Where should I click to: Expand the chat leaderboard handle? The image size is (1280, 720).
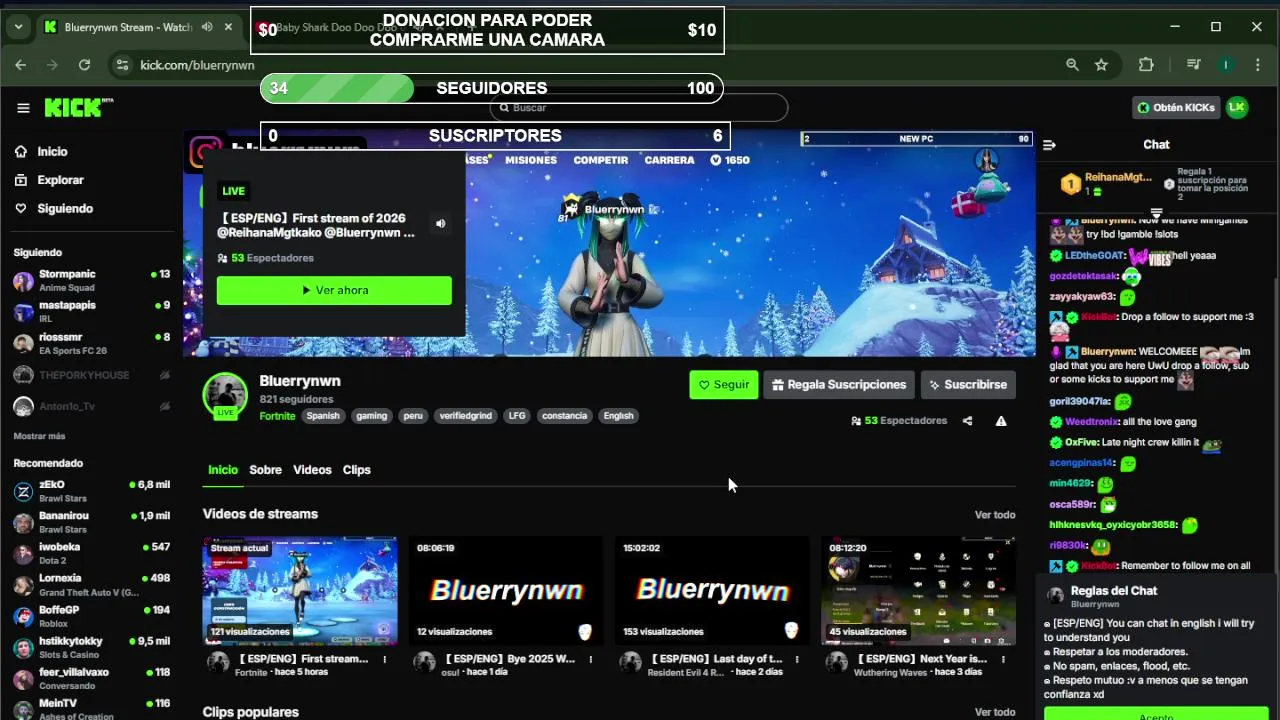coord(1157,212)
